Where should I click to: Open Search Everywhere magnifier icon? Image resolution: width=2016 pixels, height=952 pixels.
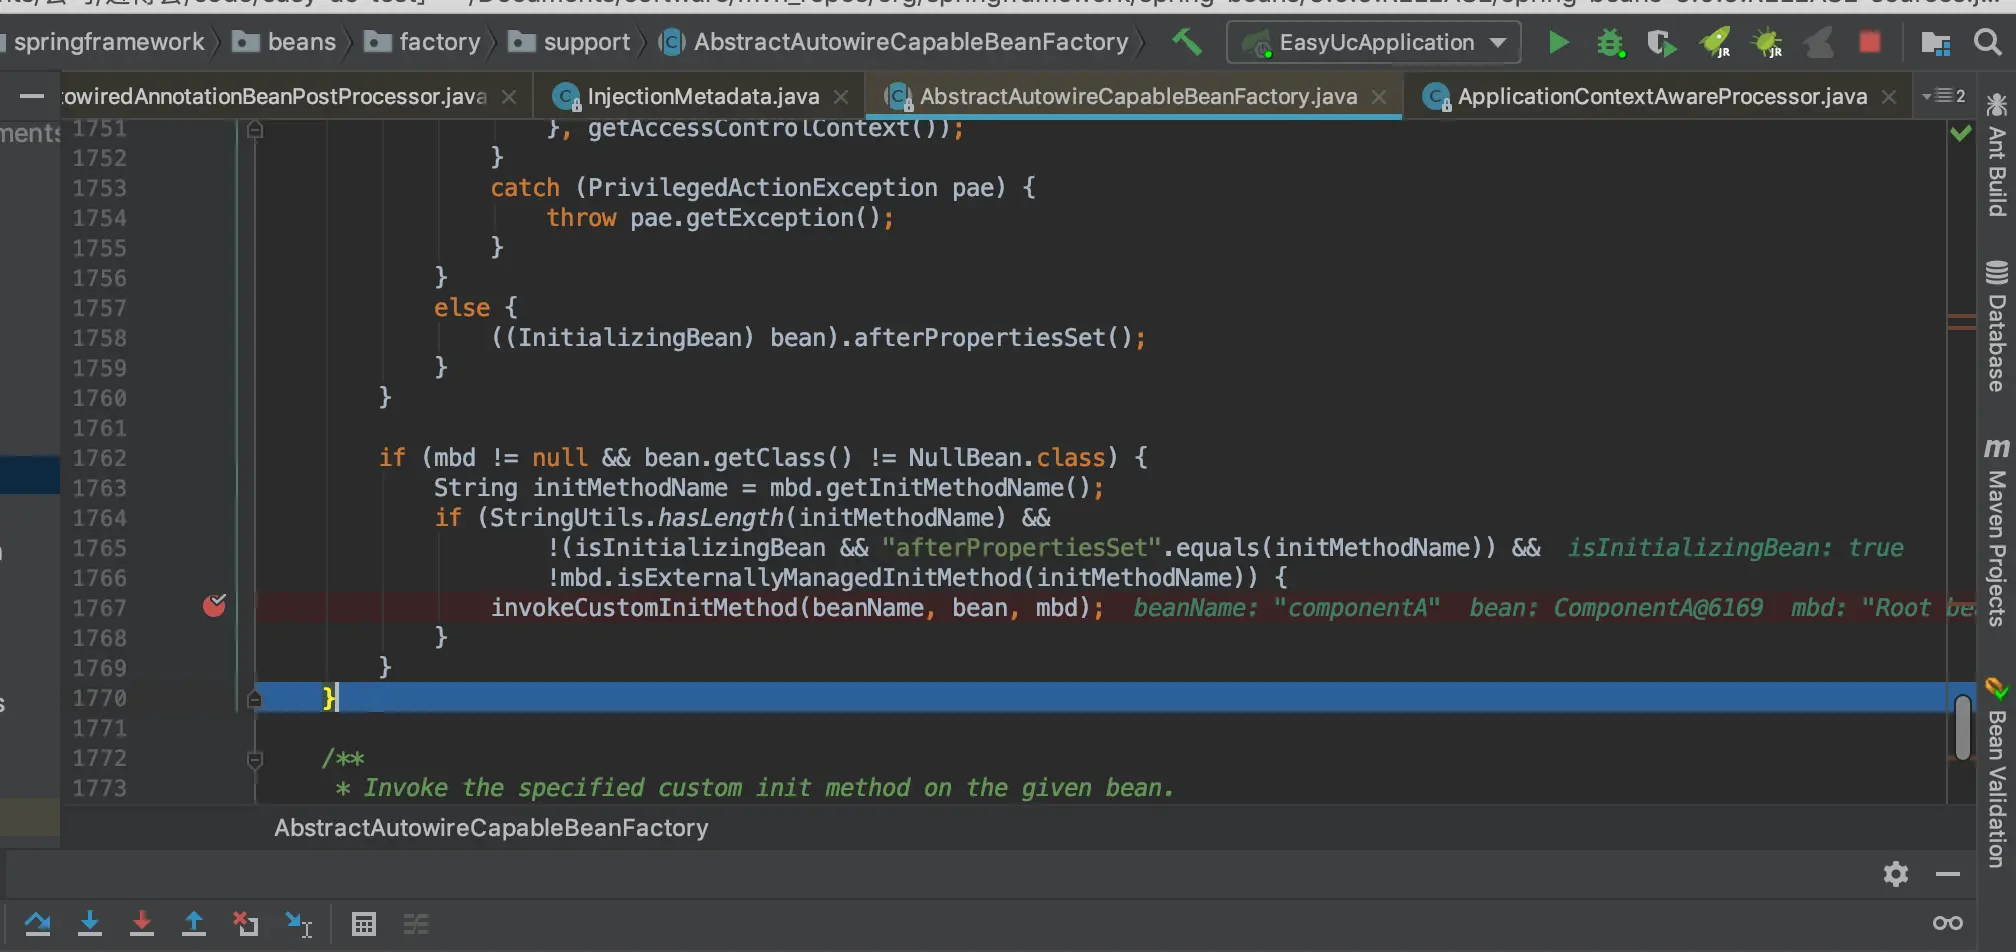click(x=1988, y=42)
